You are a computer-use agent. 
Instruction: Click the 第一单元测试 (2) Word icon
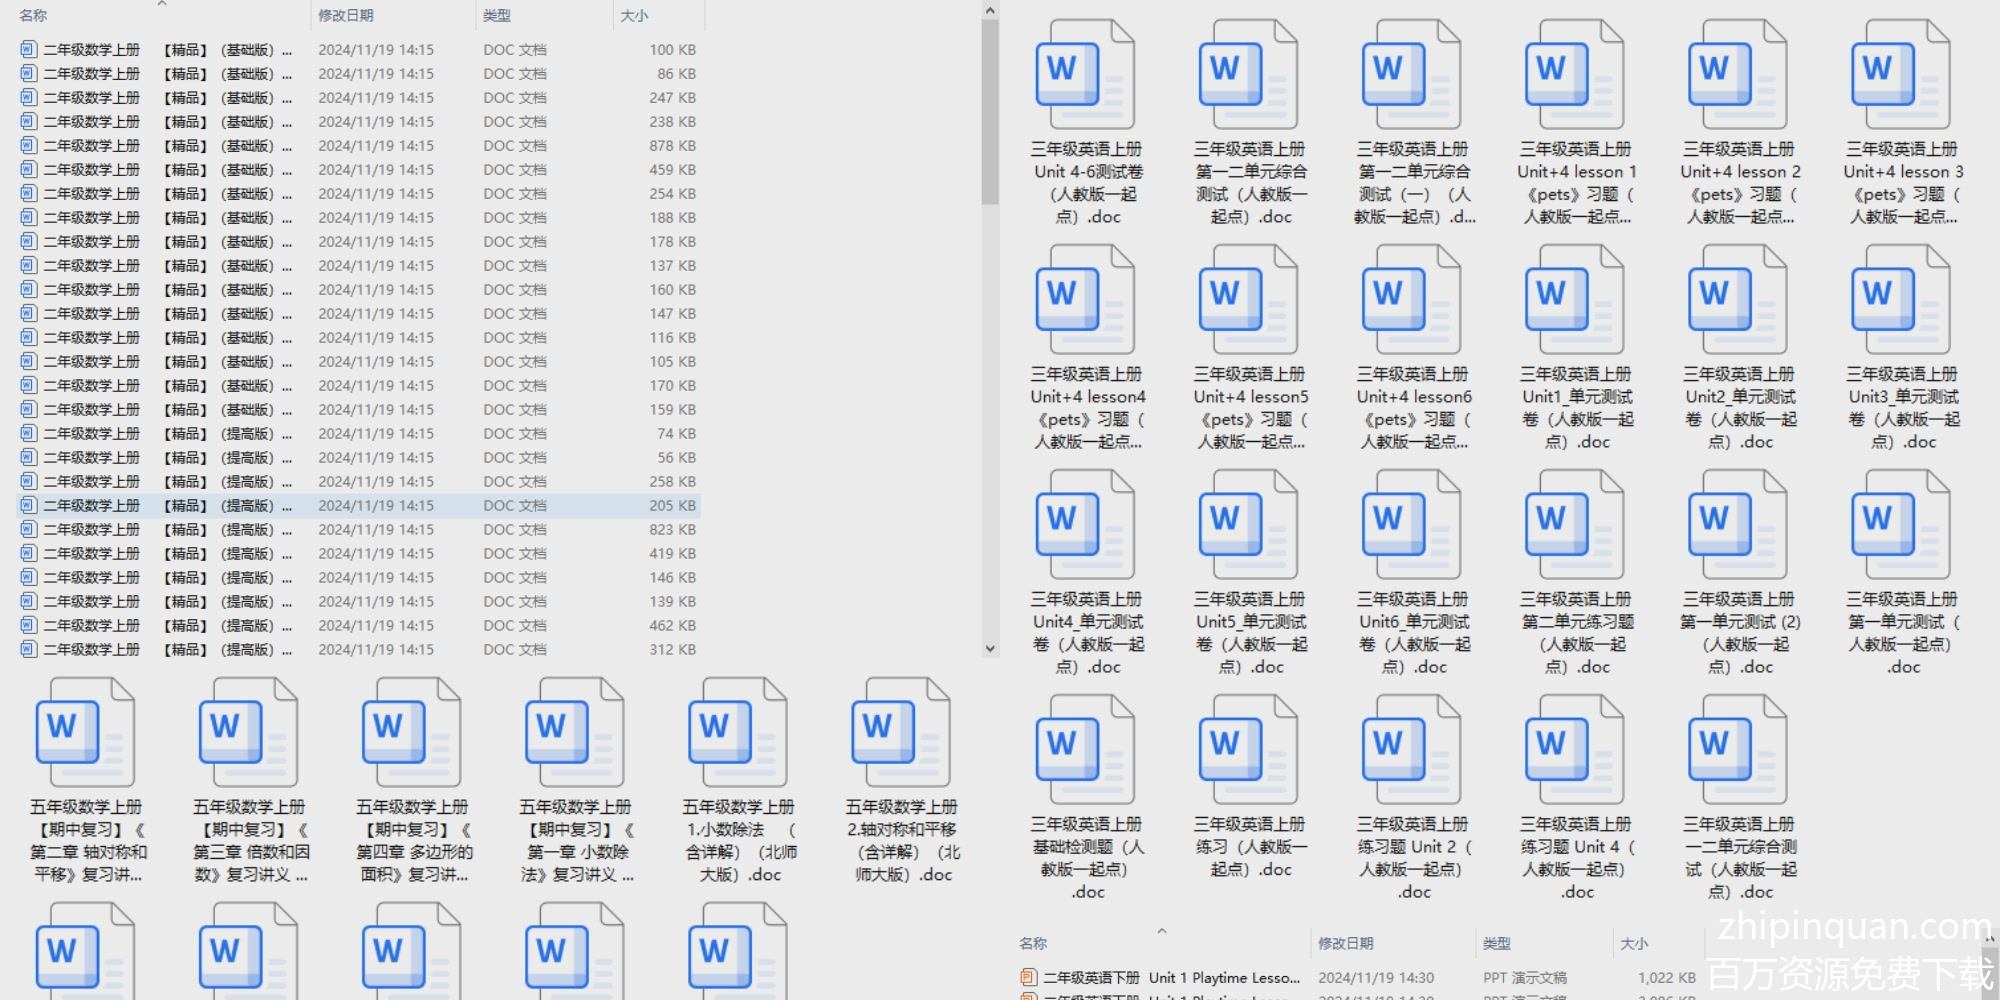(1738, 525)
